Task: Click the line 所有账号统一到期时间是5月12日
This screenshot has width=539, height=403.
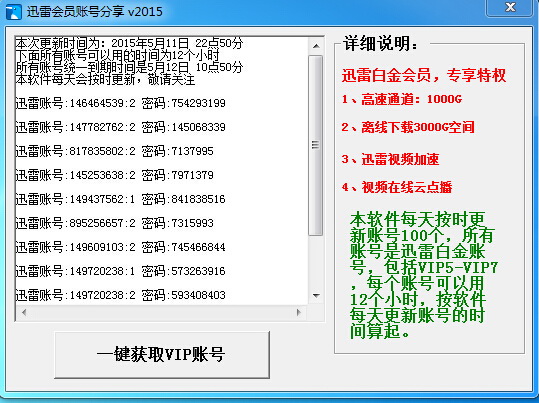Action: [x=129, y=67]
